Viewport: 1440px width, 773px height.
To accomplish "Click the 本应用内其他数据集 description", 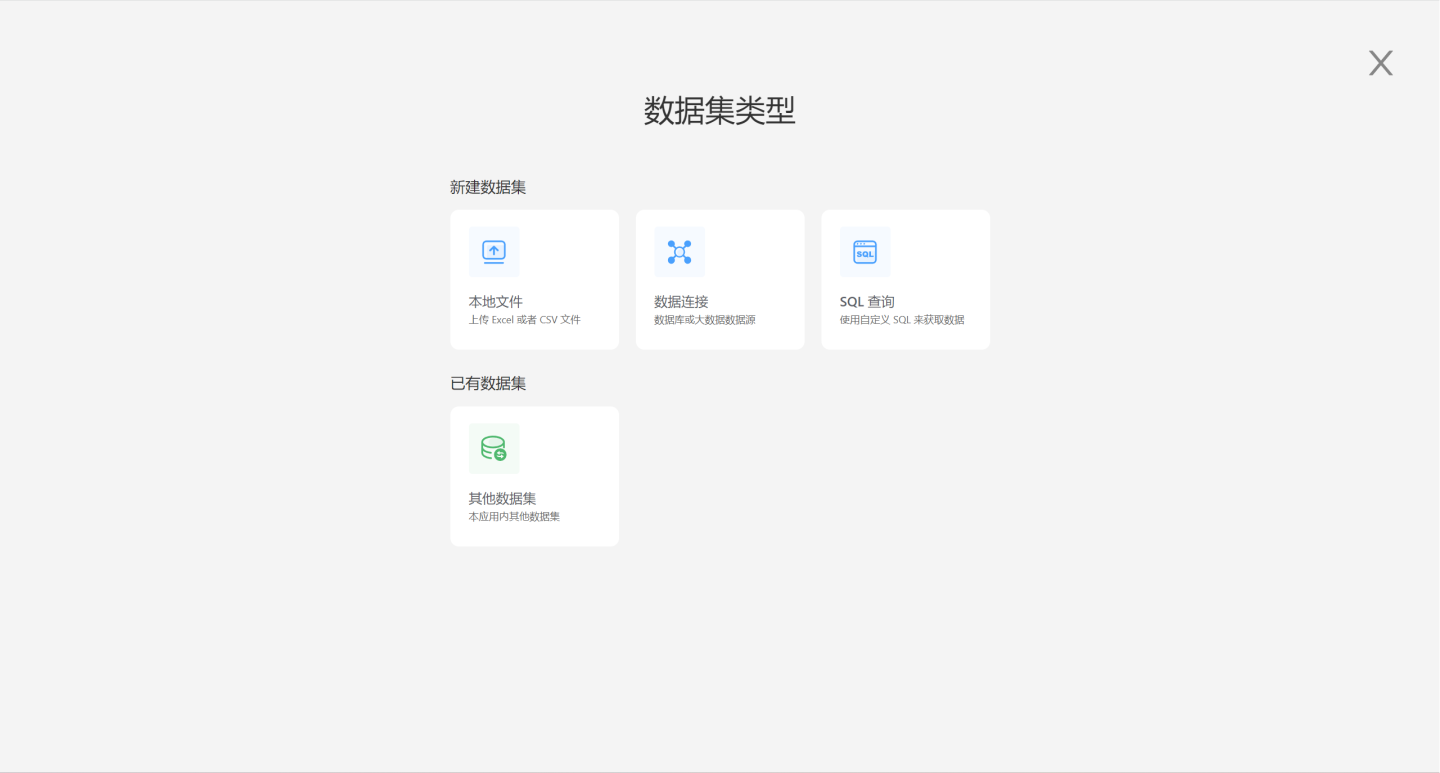I will coord(514,517).
